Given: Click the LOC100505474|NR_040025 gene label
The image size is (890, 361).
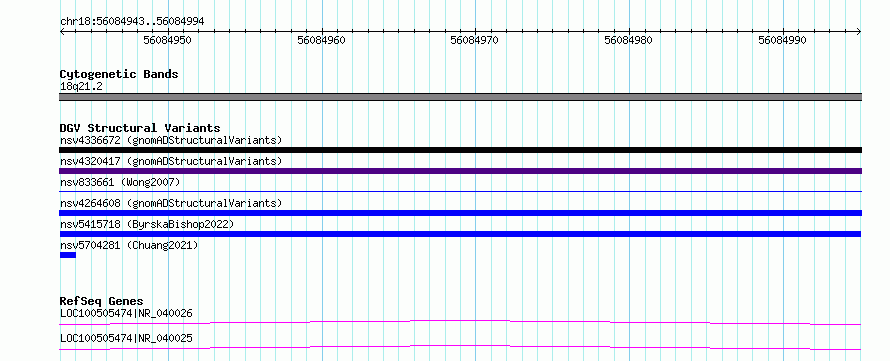Looking at the screenshot, I should tap(126, 338).
